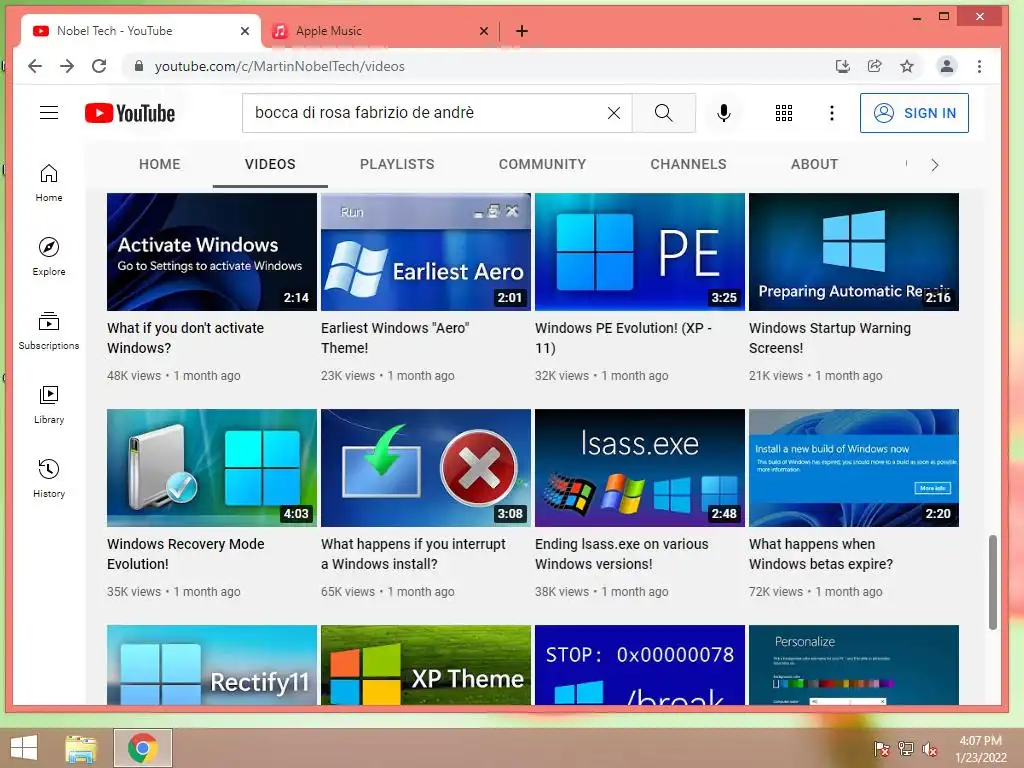Image resolution: width=1024 pixels, height=768 pixels.
Task: Click the Personalize video thumbnail
Action: (x=854, y=665)
